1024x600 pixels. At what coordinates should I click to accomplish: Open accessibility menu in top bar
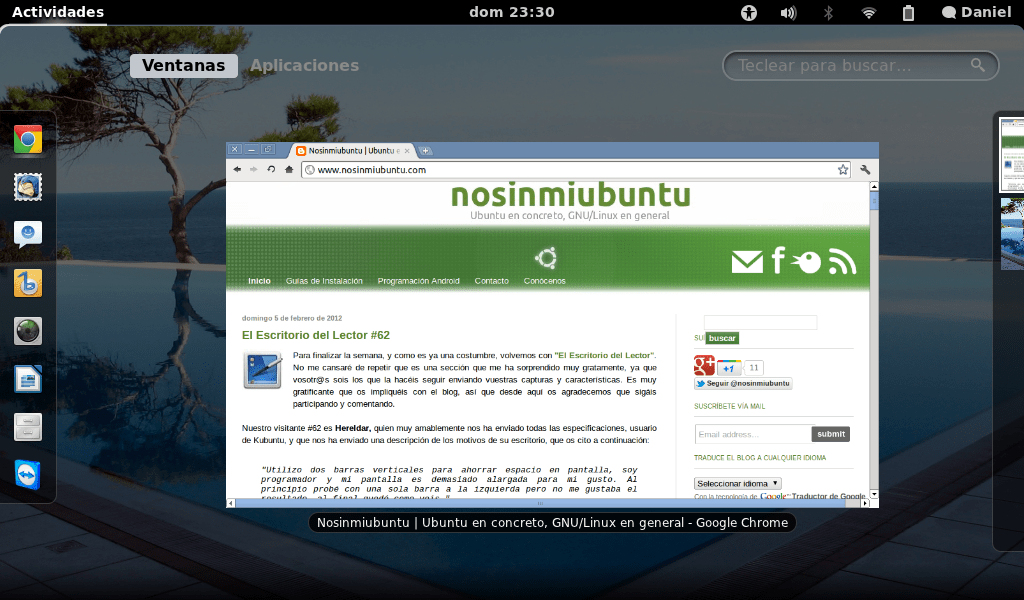pyautogui.click(x=749, y=12)
